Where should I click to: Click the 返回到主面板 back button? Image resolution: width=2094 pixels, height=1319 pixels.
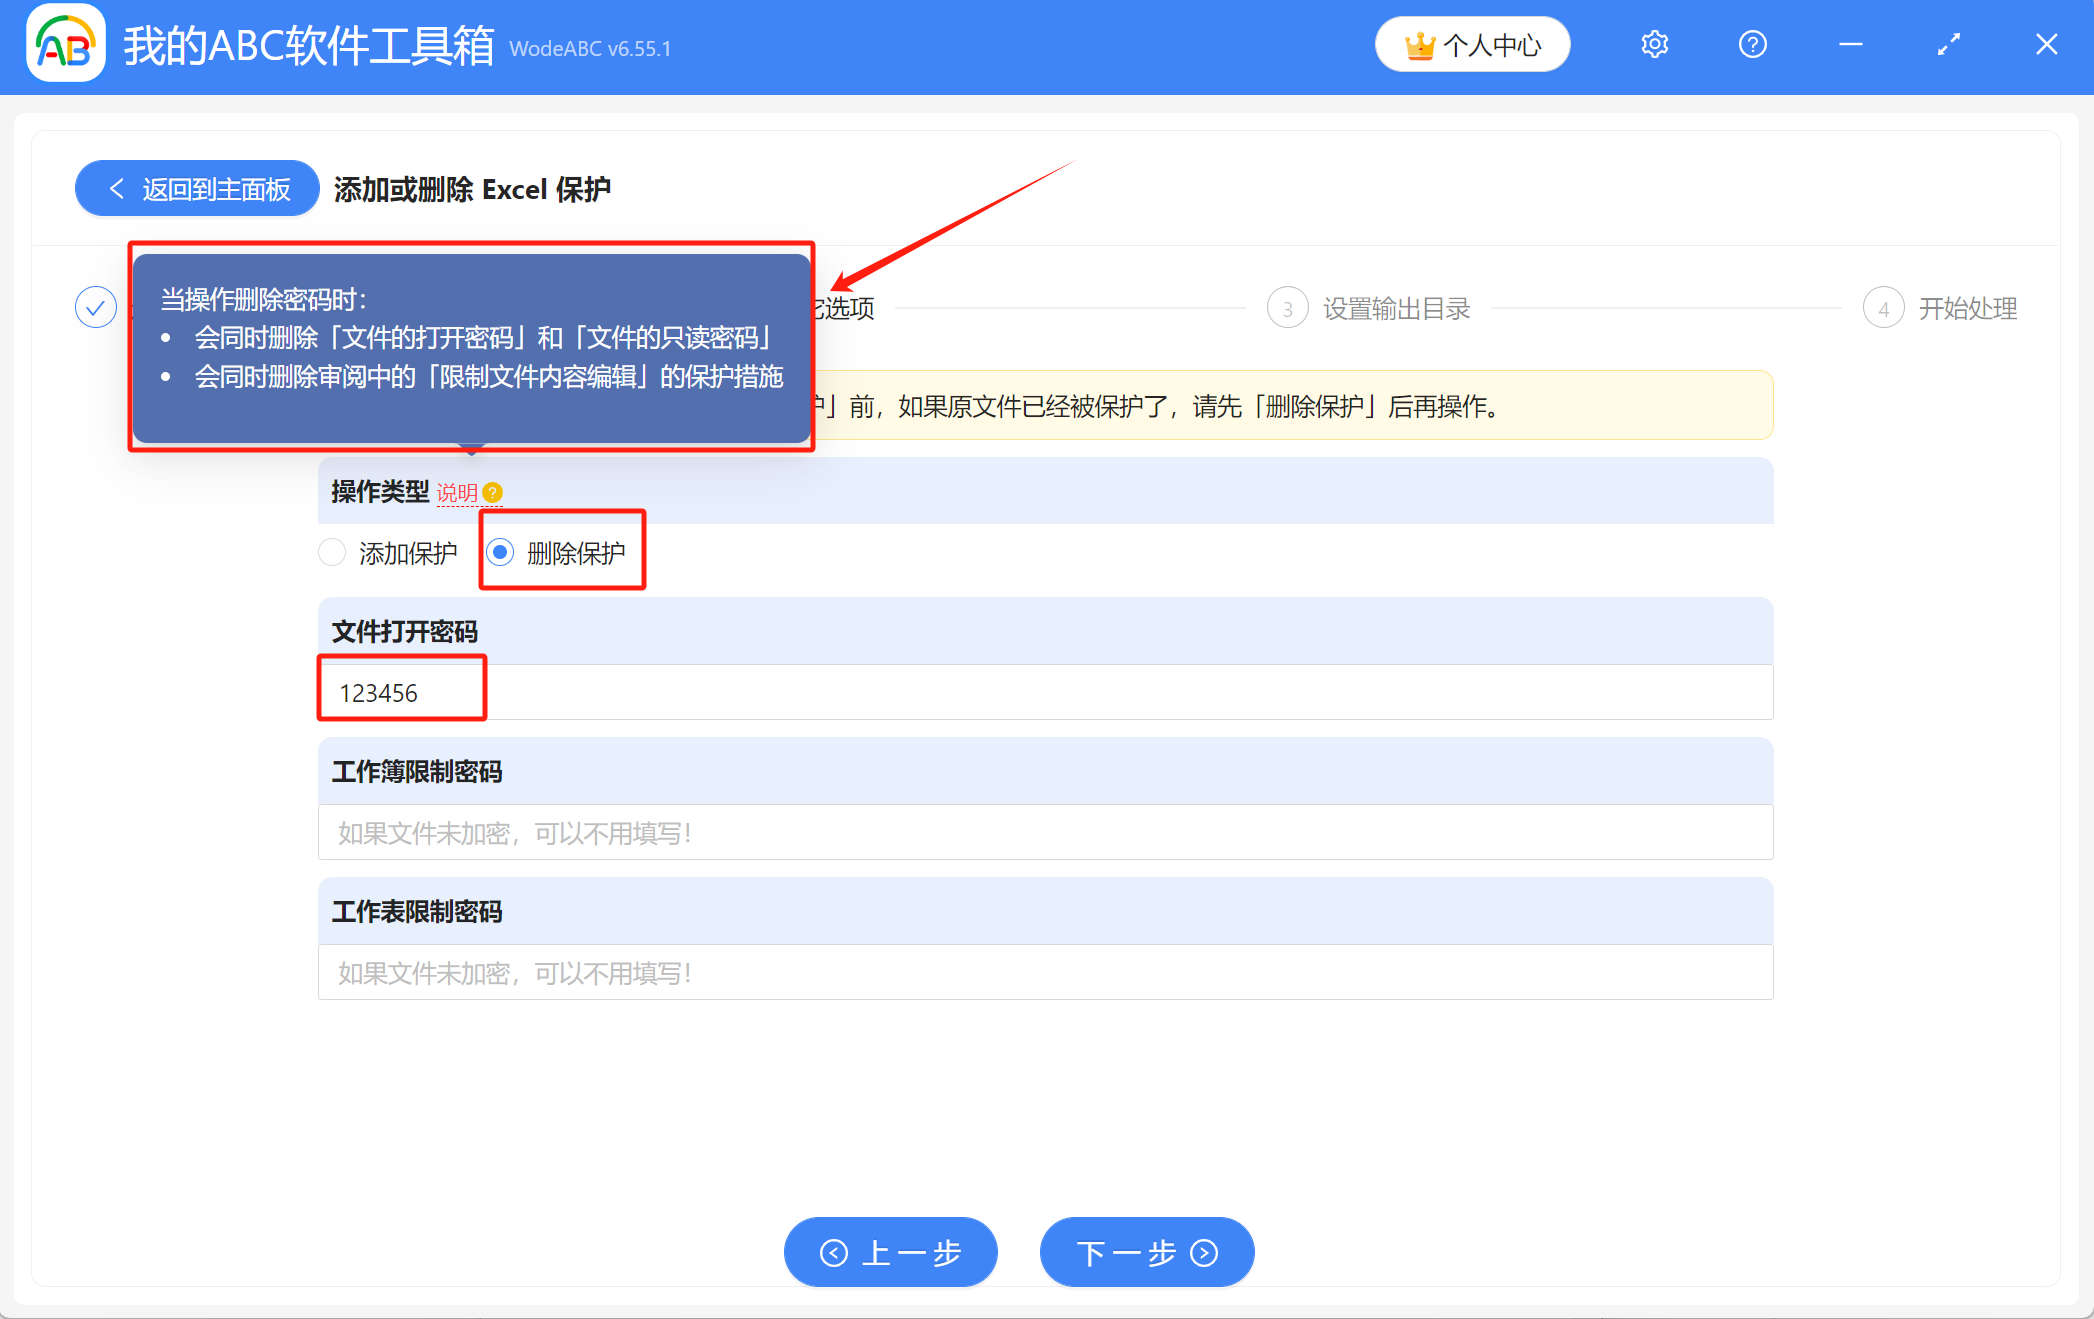pos(198,189)
